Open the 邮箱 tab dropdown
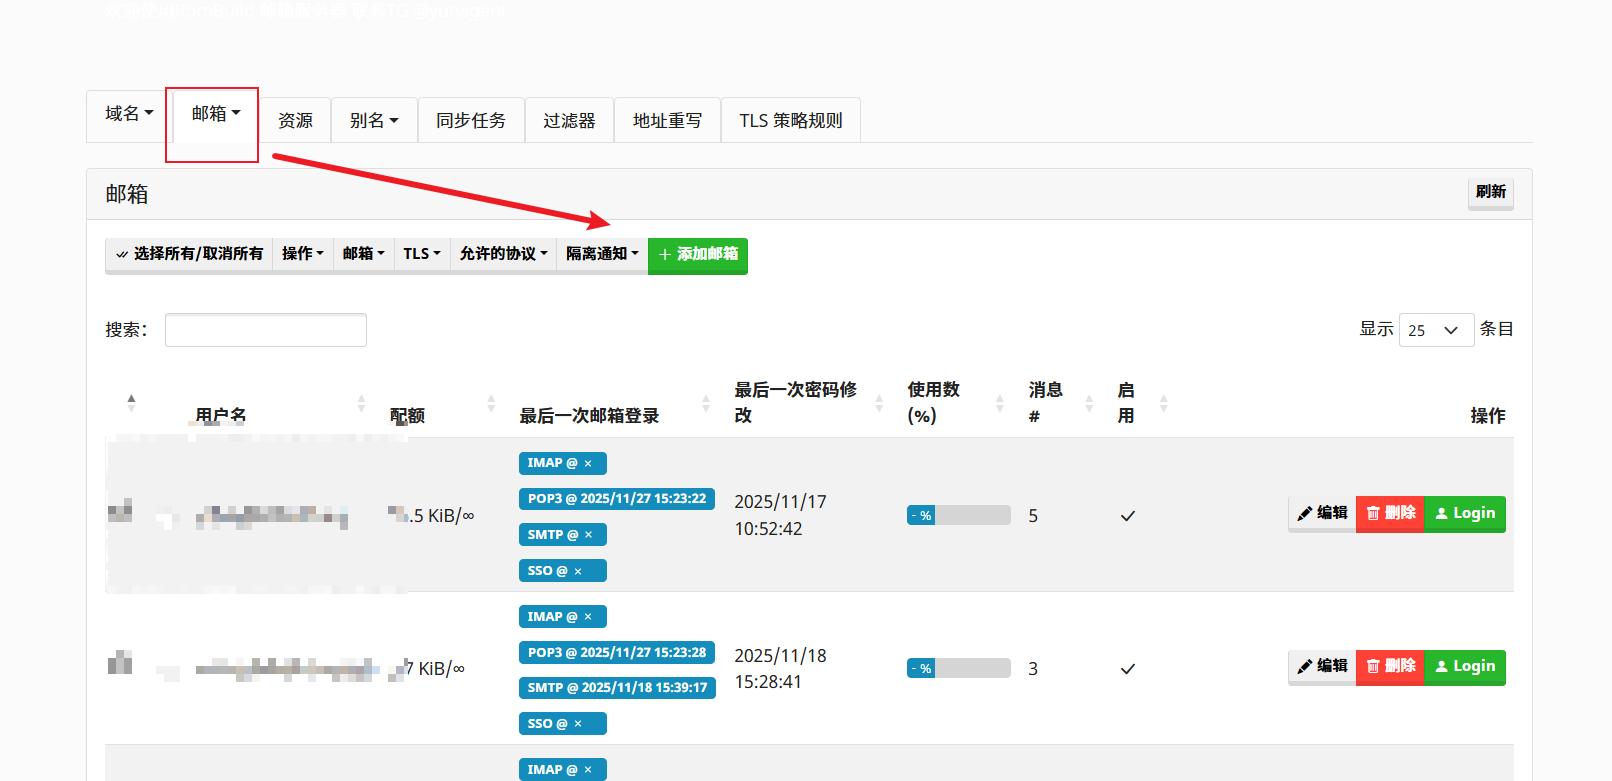This screenshot has width=1612, height=781. (x=216, y=114)
